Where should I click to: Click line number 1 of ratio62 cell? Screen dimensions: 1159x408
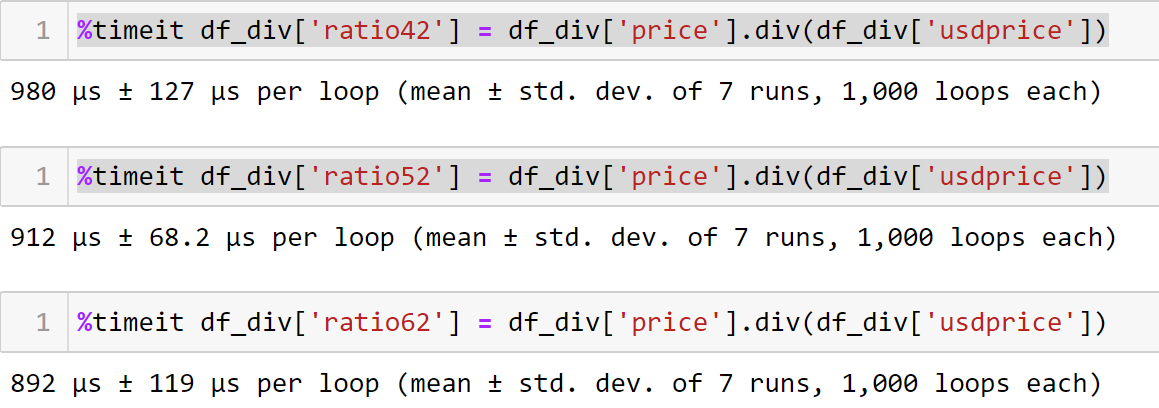point(42,323)
